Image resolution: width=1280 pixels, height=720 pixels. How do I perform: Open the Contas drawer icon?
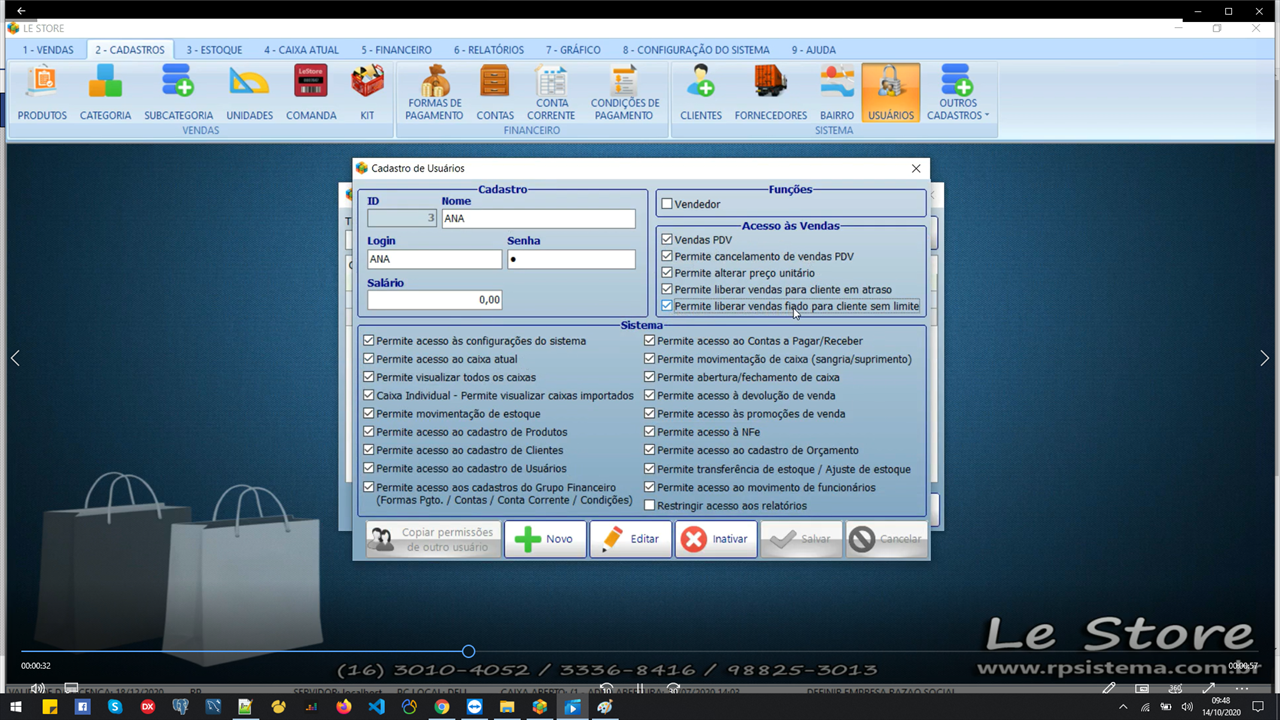click(495, 93)
